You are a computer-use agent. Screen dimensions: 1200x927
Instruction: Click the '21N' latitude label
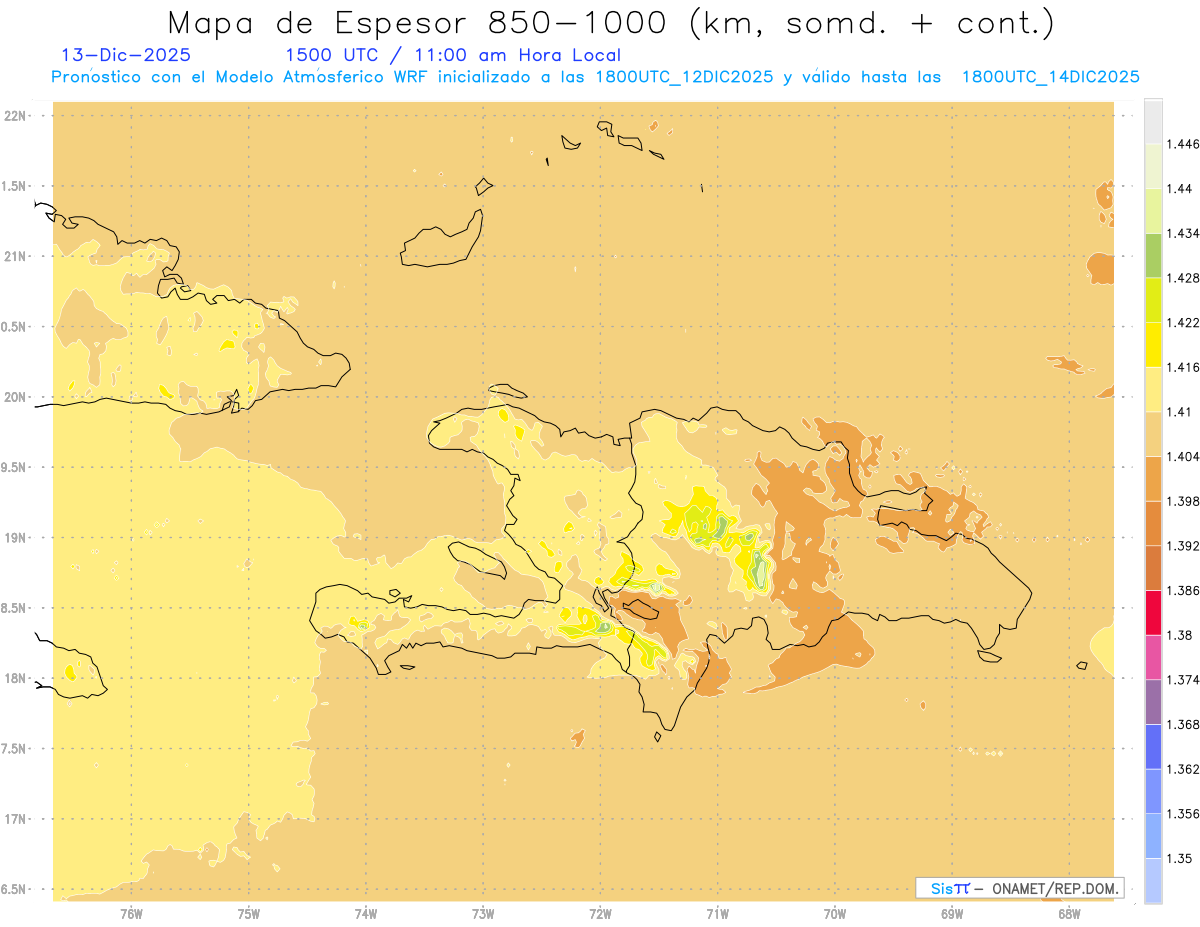15,257
